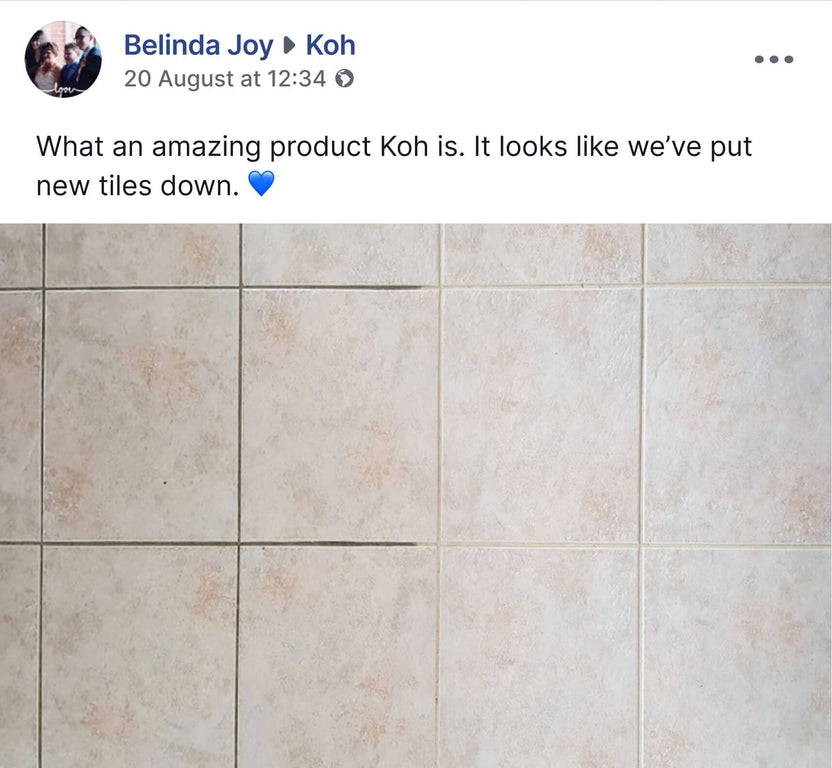Viewport: 832px width, 768px height.
Task: Open the post timestamp 20 August at 12:34
Action: (x=225, y=79)
